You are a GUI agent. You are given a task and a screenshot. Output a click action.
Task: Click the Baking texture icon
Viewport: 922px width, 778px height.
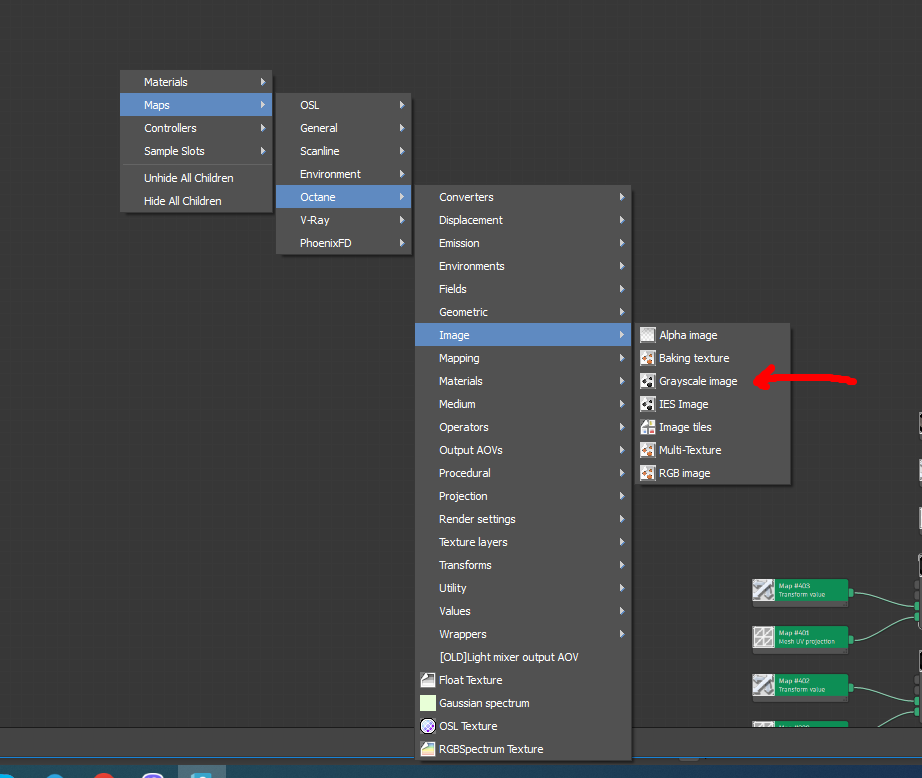pyautogui.click(x=647, y=358)
